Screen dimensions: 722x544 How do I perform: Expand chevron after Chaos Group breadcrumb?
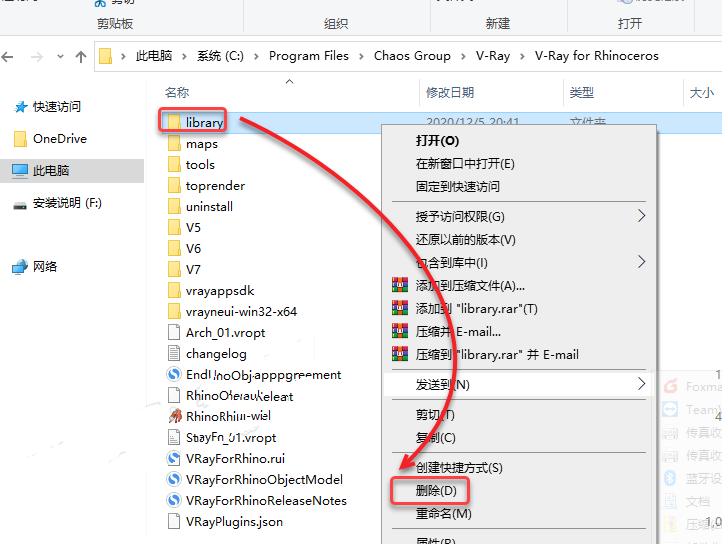point(463,56)
